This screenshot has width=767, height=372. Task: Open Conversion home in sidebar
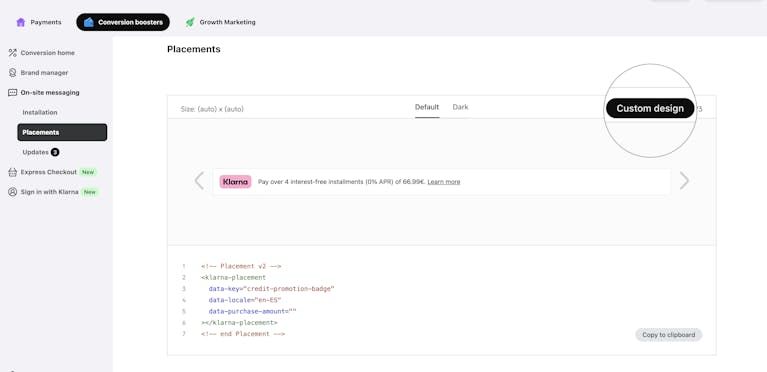coord(47,52)
